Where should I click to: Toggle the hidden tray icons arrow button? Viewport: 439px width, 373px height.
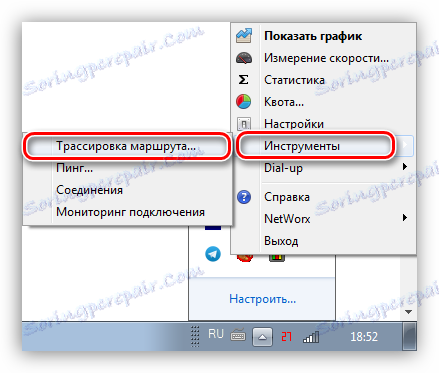click(262, 337)
